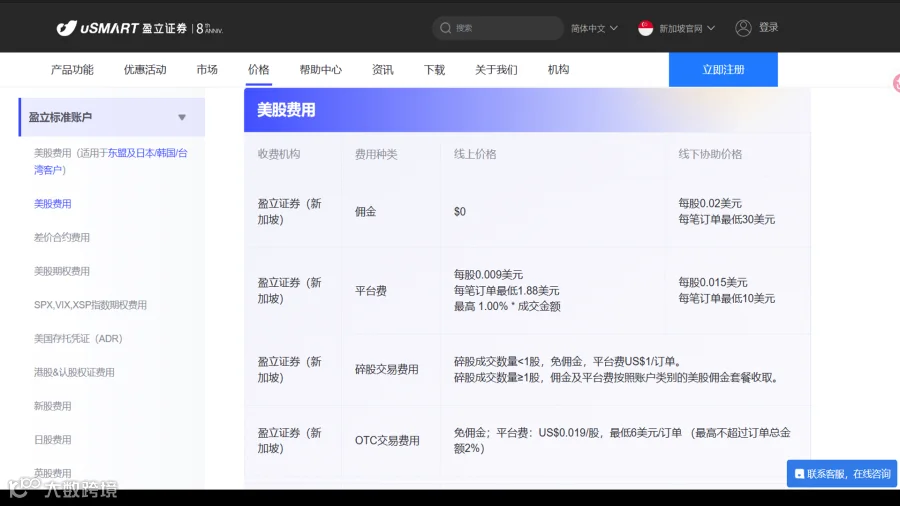Open 日股费用 in the sidebar
Image resolution: width=900 pixels, height=506 pixels.
point(52,440)
